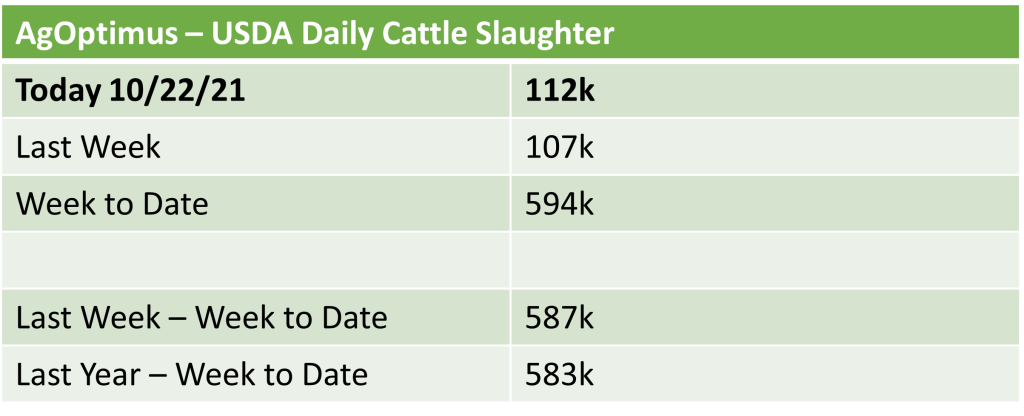
Task: Click the "10/22/21" date text
Action: [170, 92]
